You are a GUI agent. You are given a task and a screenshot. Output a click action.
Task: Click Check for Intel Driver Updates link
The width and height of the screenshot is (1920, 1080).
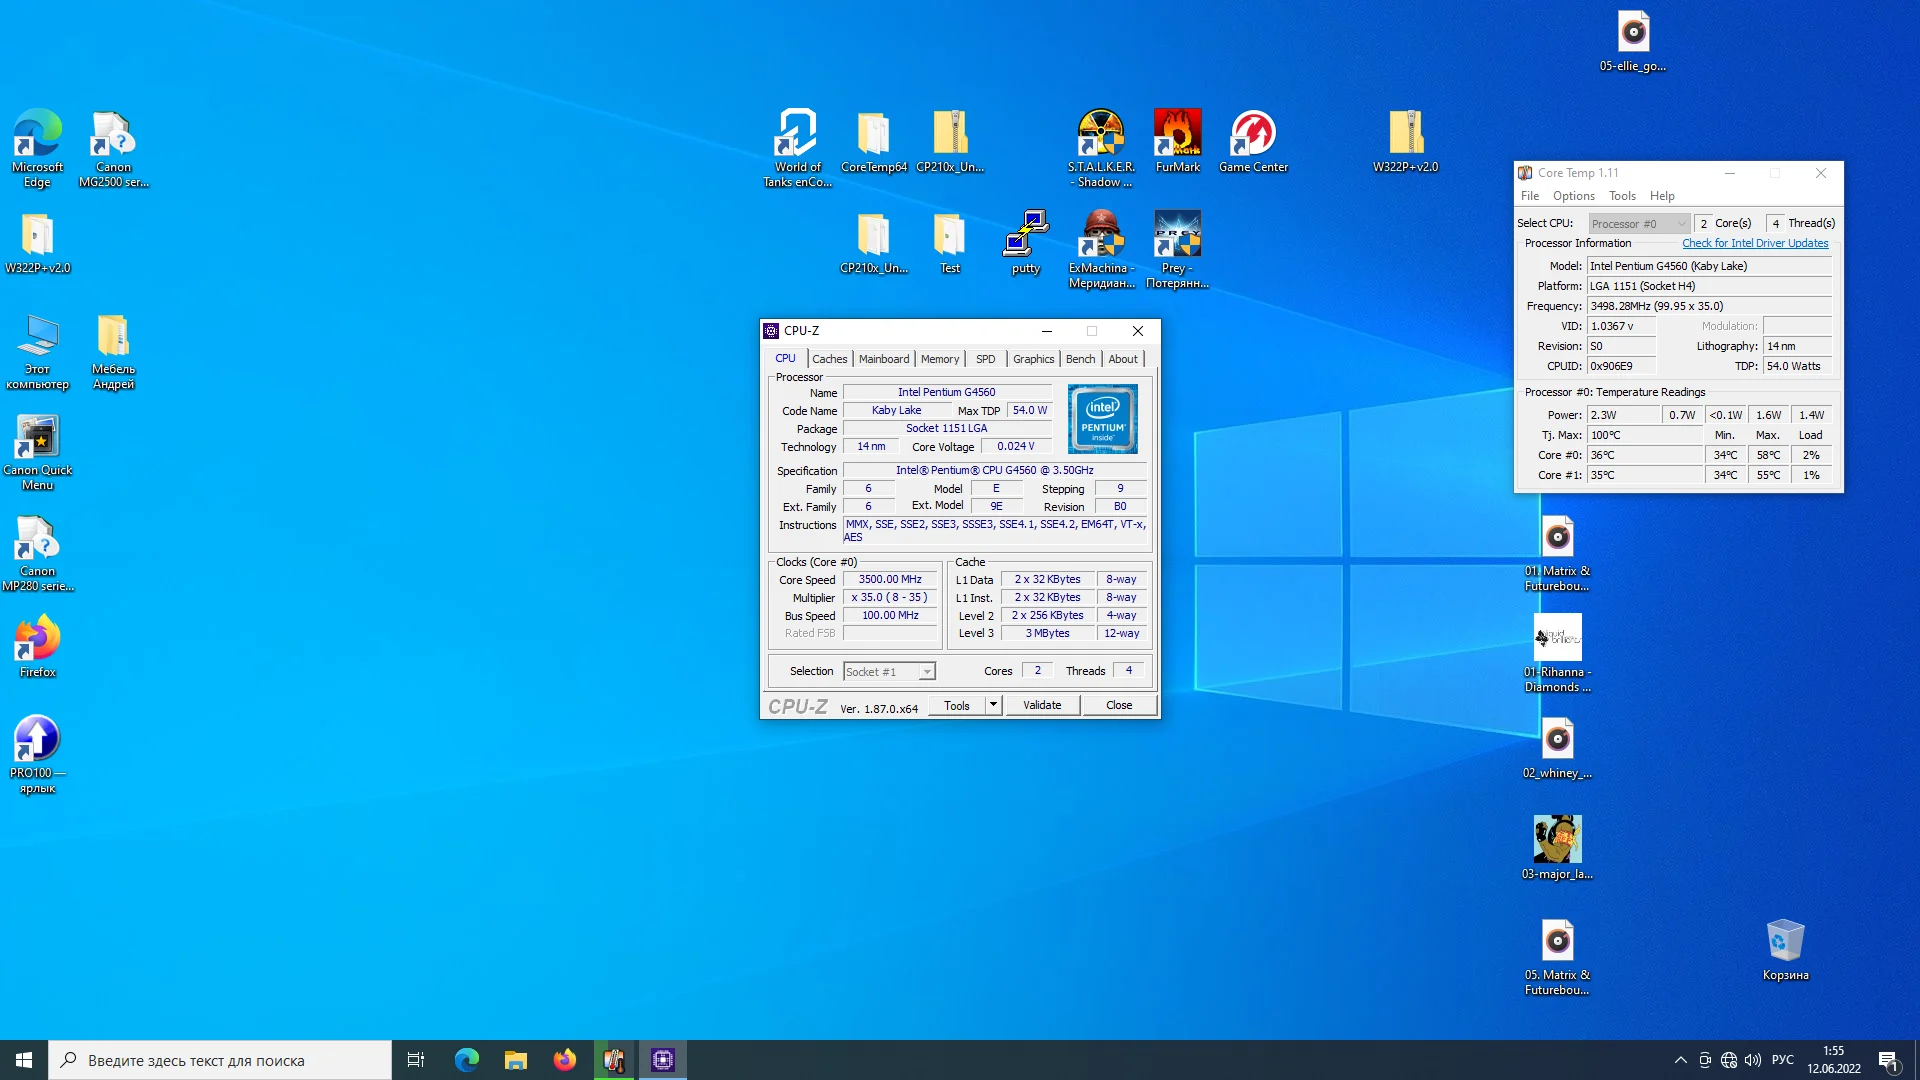1754,243
